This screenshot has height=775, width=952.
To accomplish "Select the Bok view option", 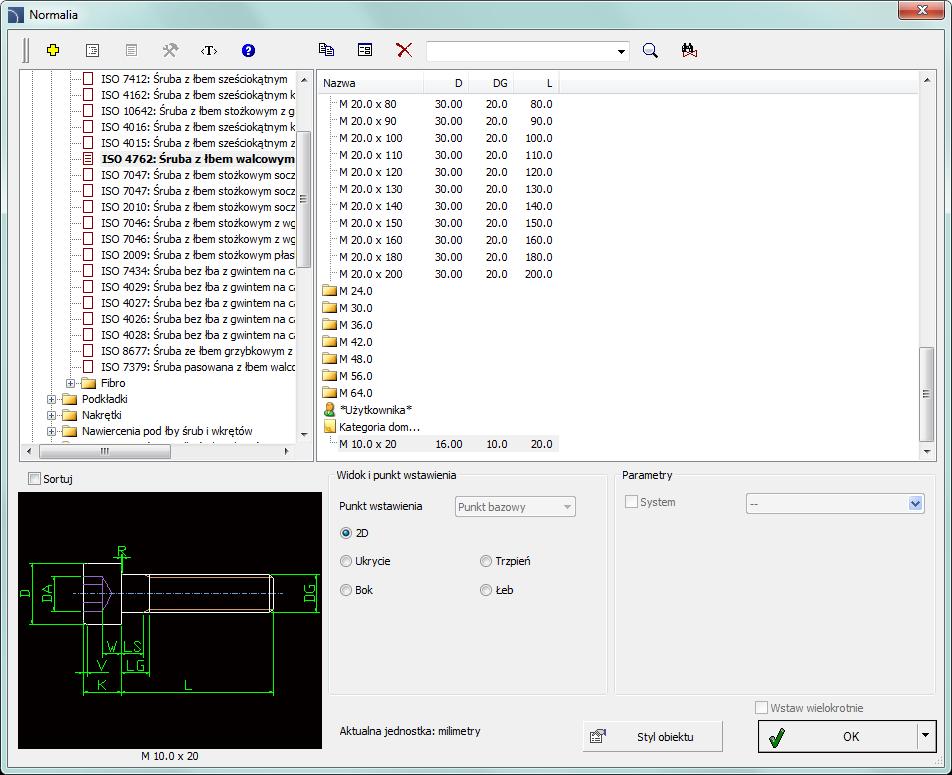I will (x=346, y=590).
